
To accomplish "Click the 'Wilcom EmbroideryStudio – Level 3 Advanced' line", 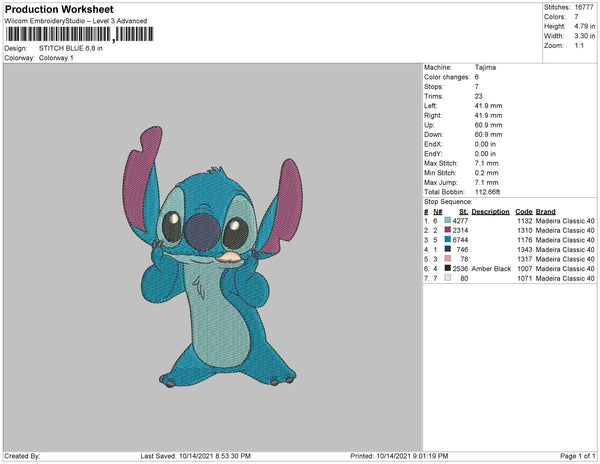I will [x=76, y=21].
